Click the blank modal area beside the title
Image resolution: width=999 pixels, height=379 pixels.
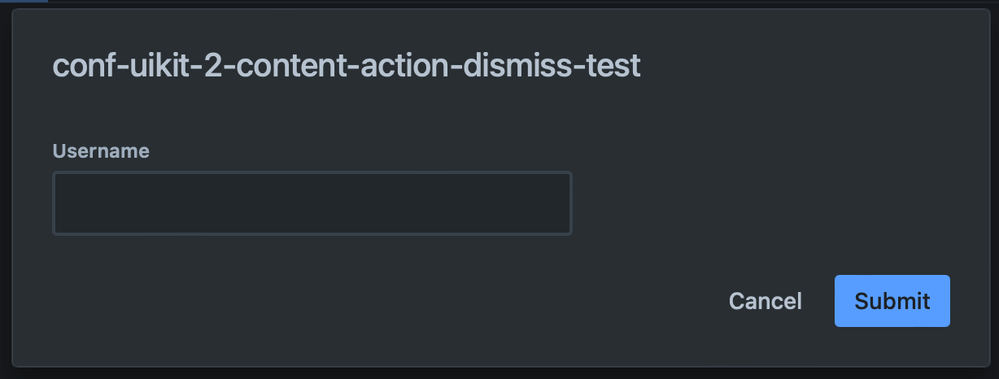click(809, 66)
